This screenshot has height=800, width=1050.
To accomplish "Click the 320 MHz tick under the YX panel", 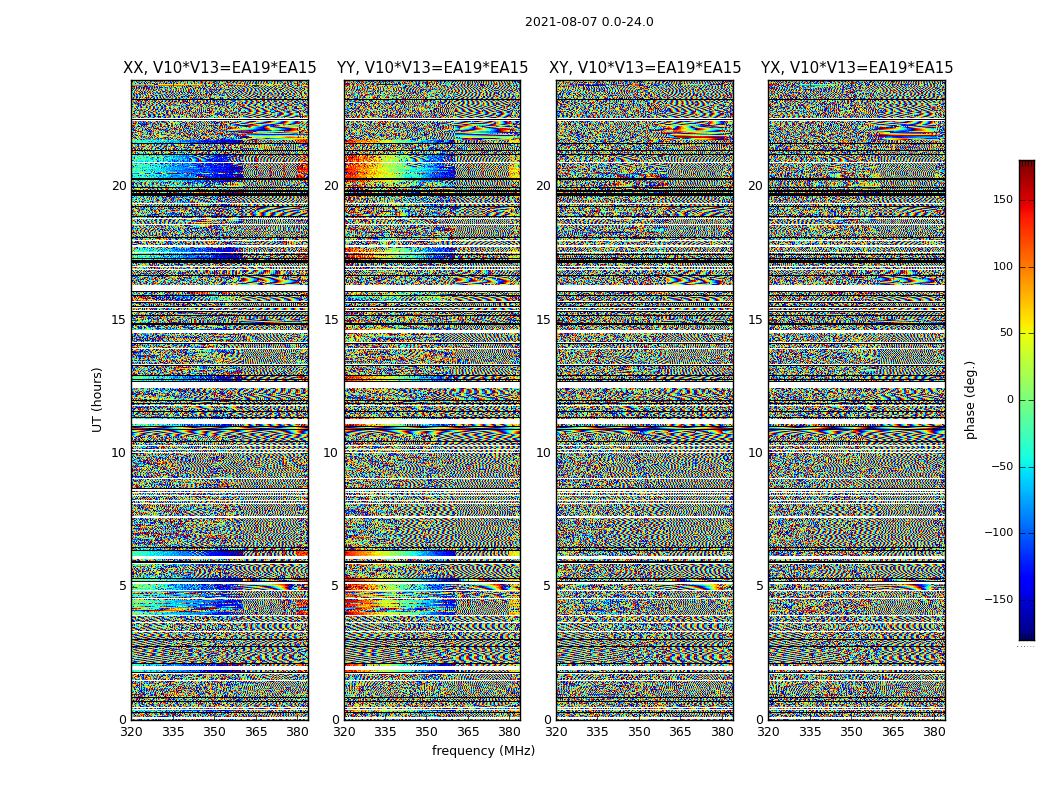I will (769, 732).
